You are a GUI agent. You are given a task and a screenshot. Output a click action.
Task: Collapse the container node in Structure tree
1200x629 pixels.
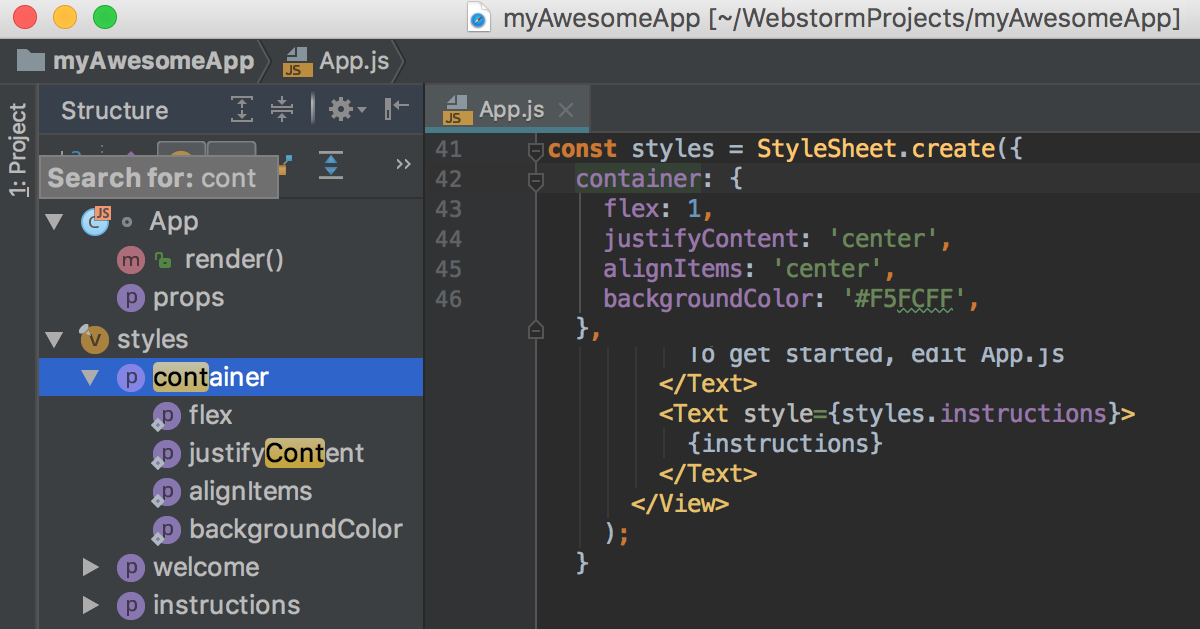click(91, 377)
